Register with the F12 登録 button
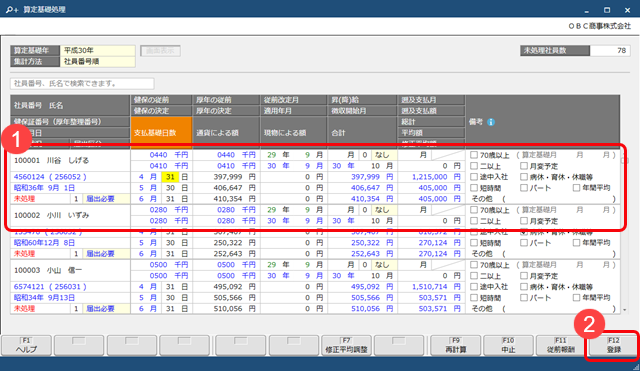 (613, 345)
